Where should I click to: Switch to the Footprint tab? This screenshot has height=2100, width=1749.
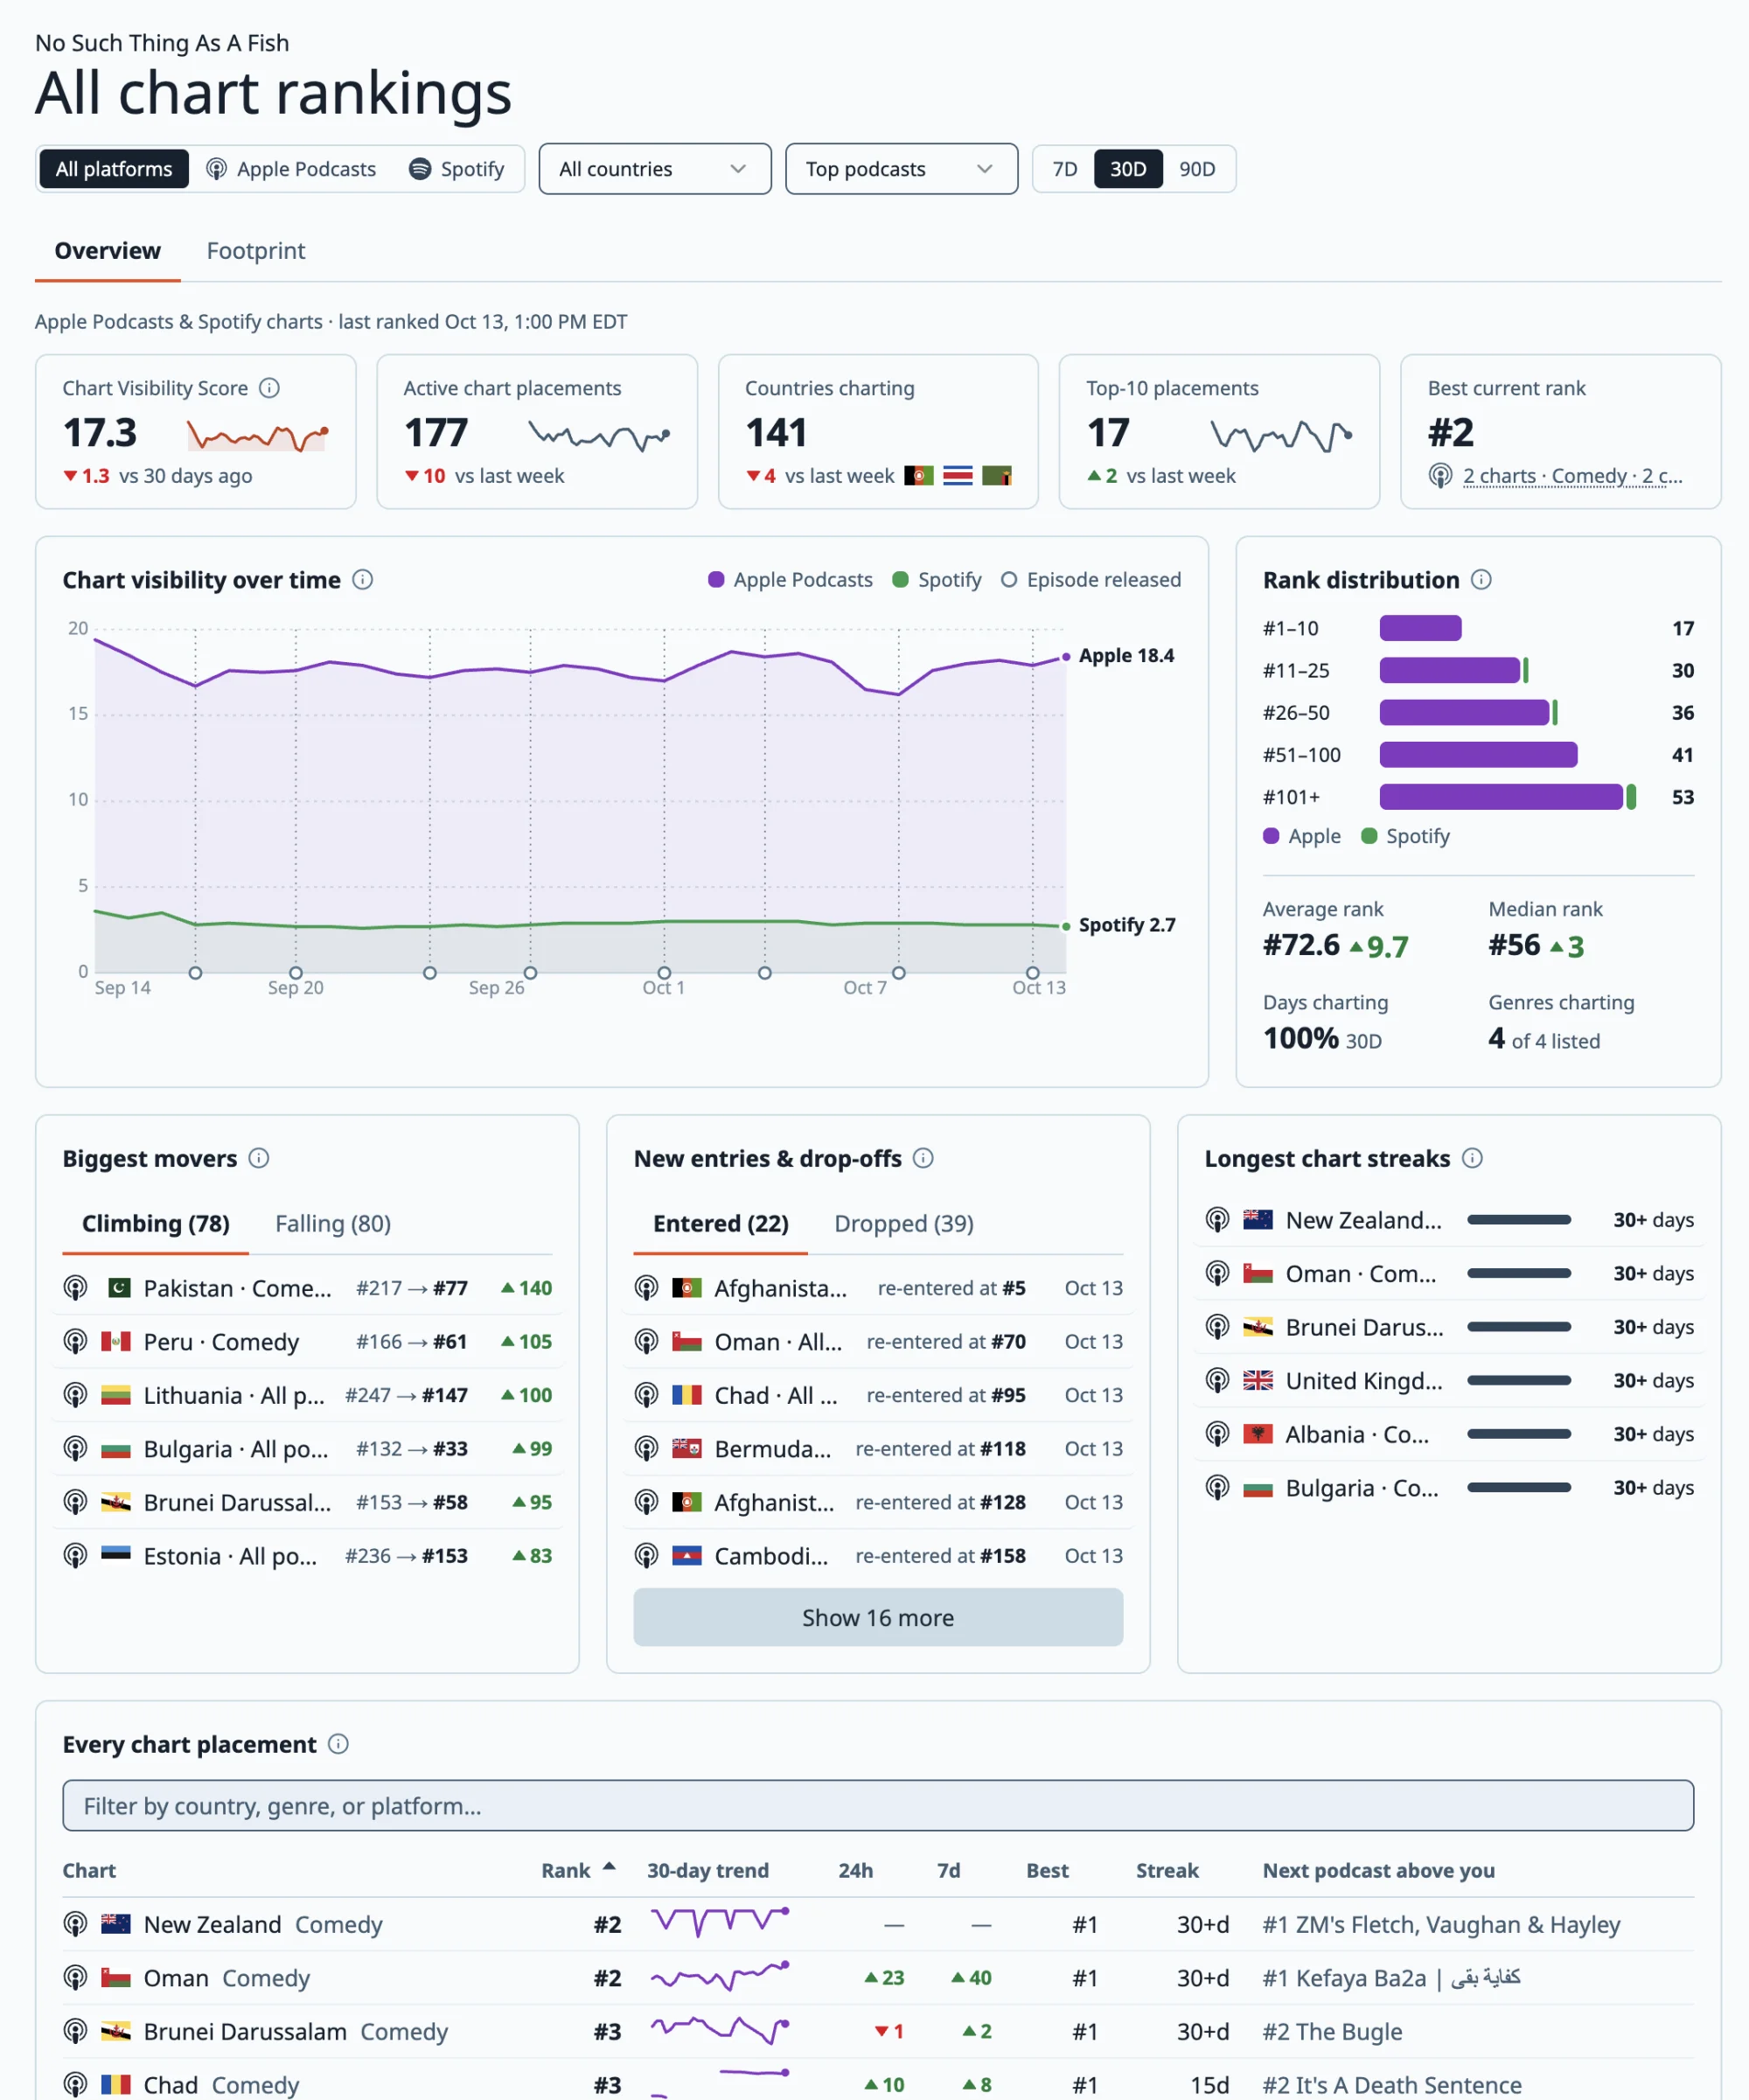256,251
